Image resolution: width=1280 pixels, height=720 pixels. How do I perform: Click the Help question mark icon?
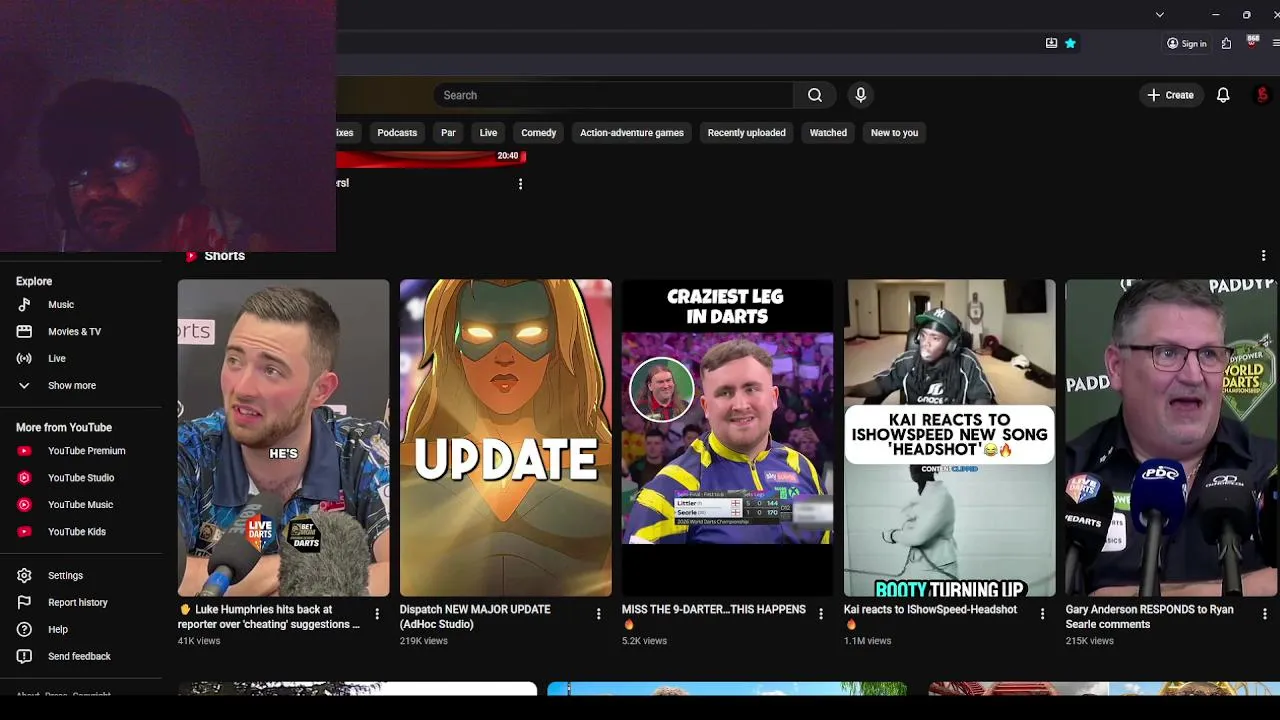(x=24, y=630)
